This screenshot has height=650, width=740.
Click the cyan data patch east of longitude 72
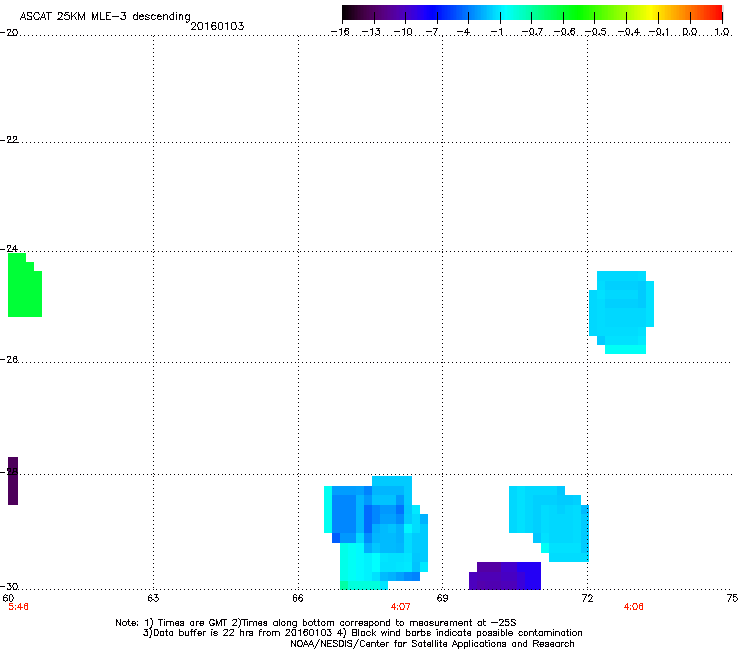click(x=621, y=312)
